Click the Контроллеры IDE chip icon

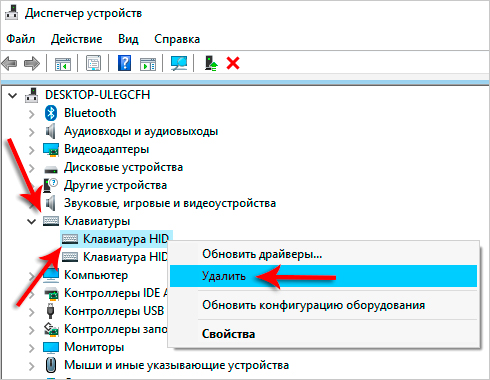(51, 293)
